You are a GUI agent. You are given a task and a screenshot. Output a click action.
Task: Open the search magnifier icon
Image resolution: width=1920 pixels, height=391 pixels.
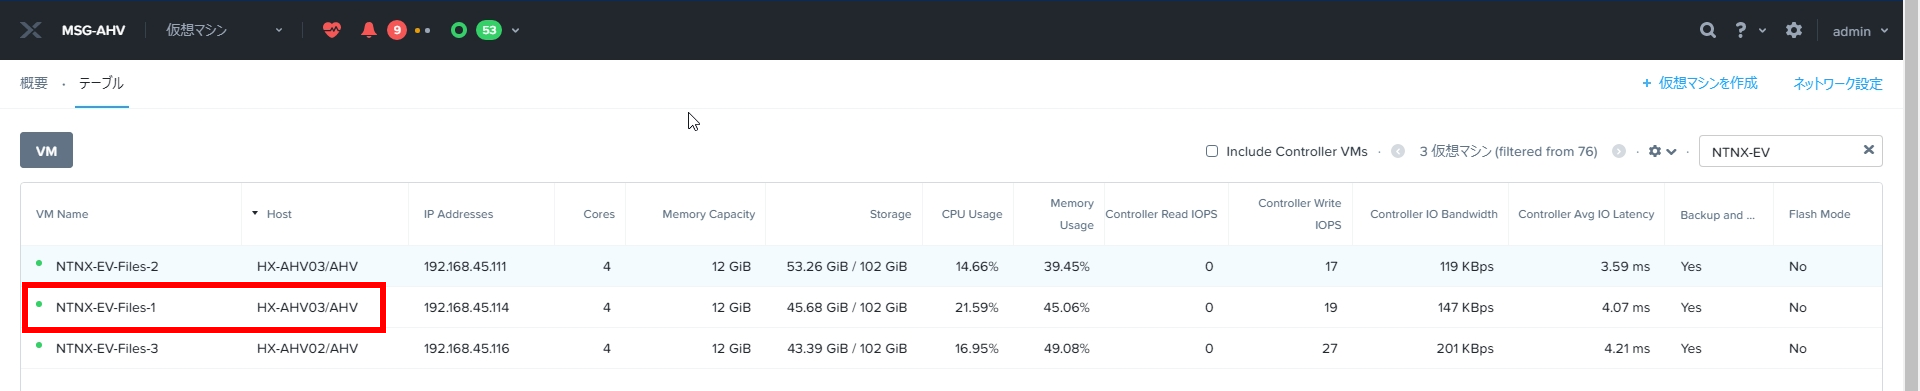pyautogui.click(x=1708, y=30)
